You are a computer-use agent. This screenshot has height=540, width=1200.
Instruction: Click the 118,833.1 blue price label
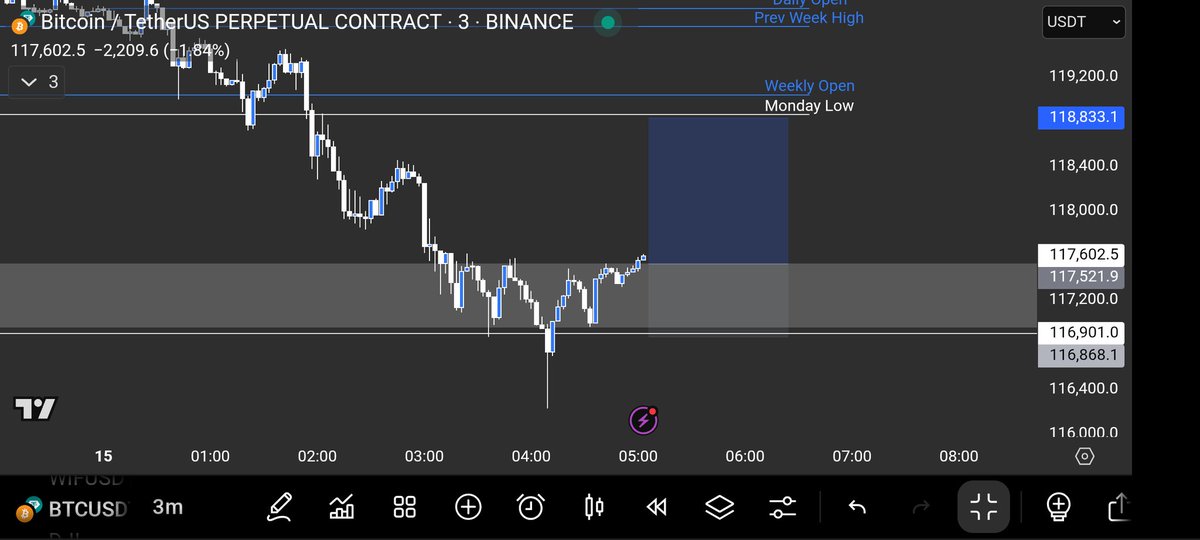point(1082,118)
